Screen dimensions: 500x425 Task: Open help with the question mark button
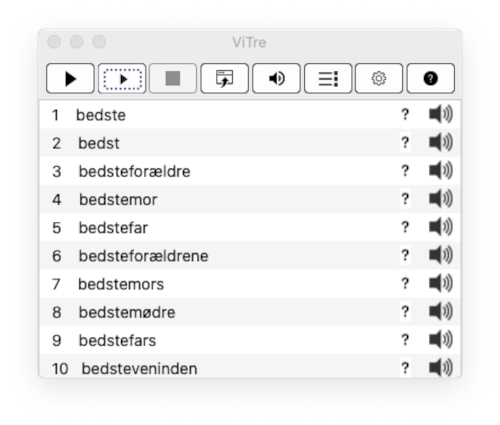pyautogui.click(x=431, y=79)
